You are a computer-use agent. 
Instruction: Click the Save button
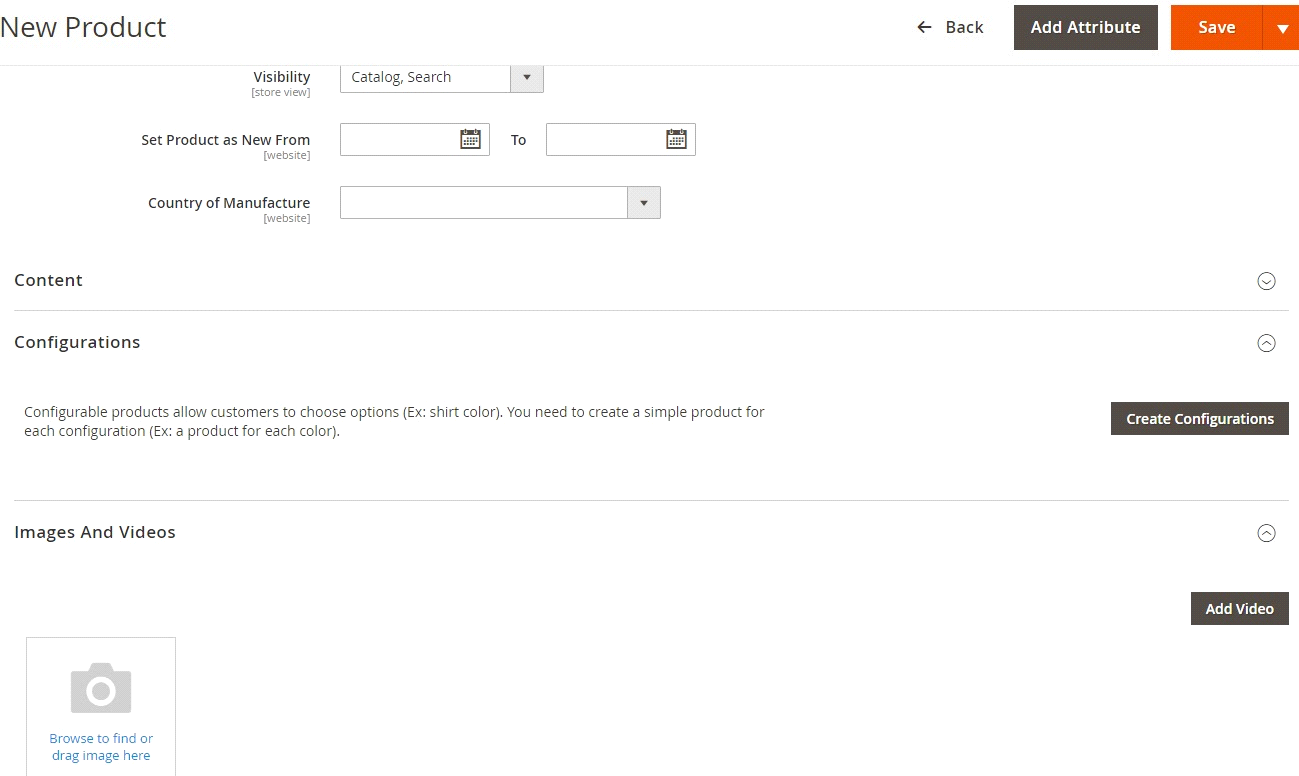tap(1216, 27)
